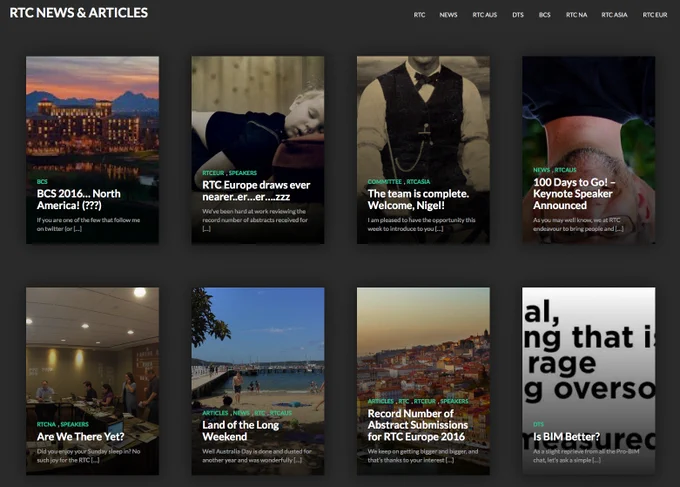This screenshot has width=680, height=487.
Task: Open the NEWS menu item
Action: (x=448, y=15)
